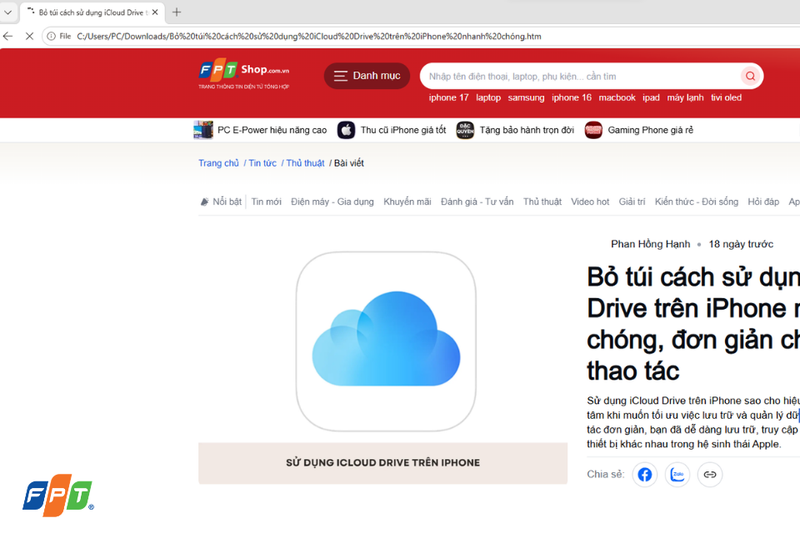The image size is (800, 533).
Task: Copy article link with chain icon
Action: coord(710,475)
